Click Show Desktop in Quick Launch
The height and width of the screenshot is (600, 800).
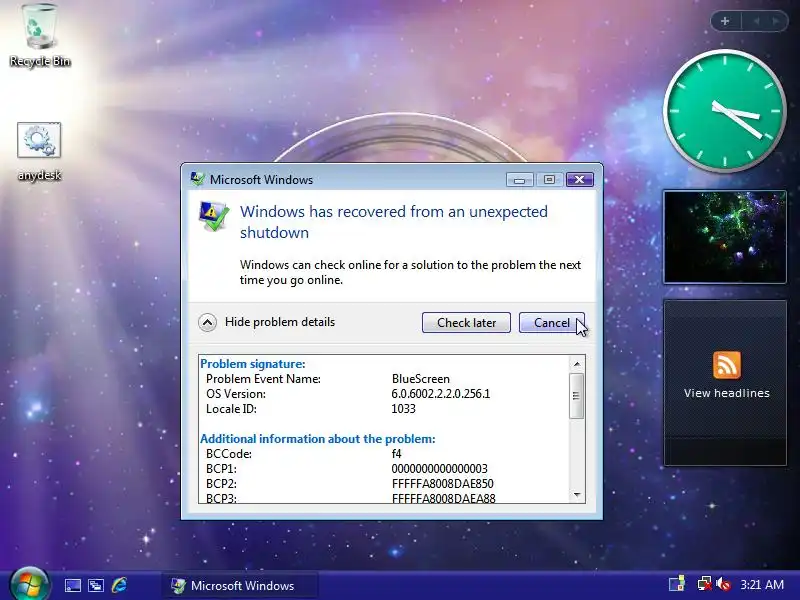click(x=72, y=585)
